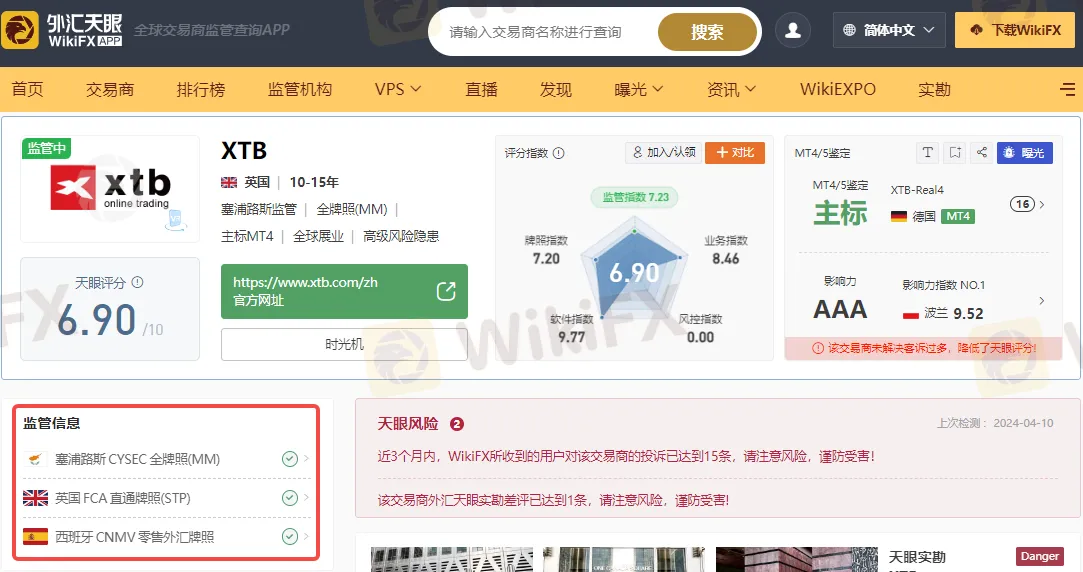Click the 时光机 button

pos(344,344)
